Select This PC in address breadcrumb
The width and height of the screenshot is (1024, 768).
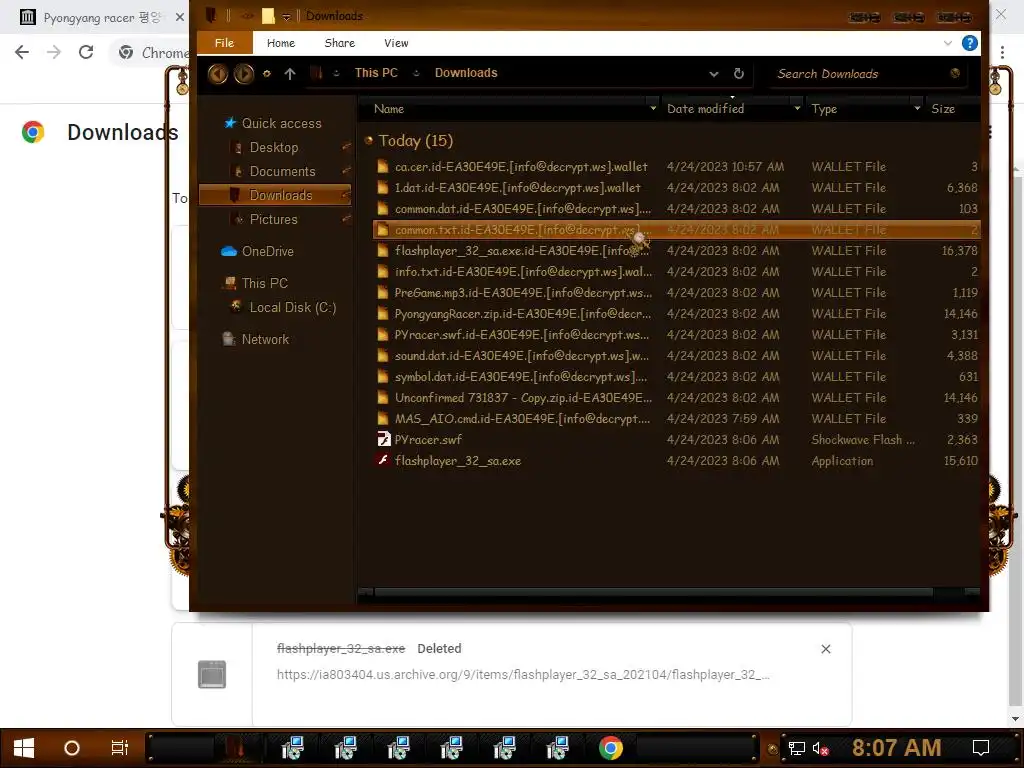coord(376,73)
